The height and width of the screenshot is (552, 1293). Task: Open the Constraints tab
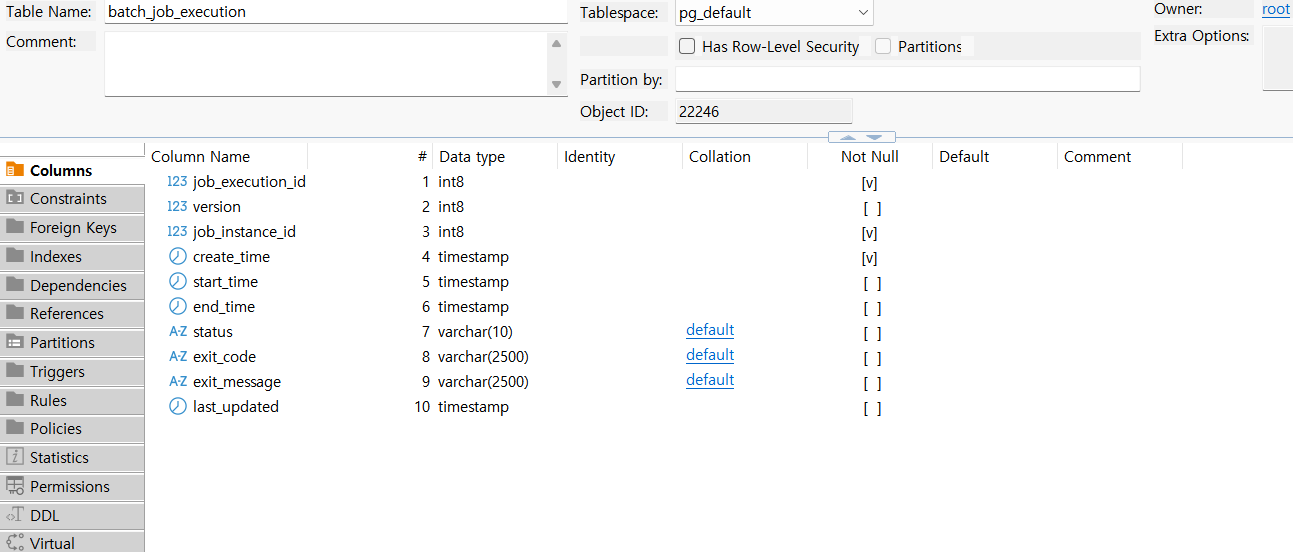(x=72, y=198)
